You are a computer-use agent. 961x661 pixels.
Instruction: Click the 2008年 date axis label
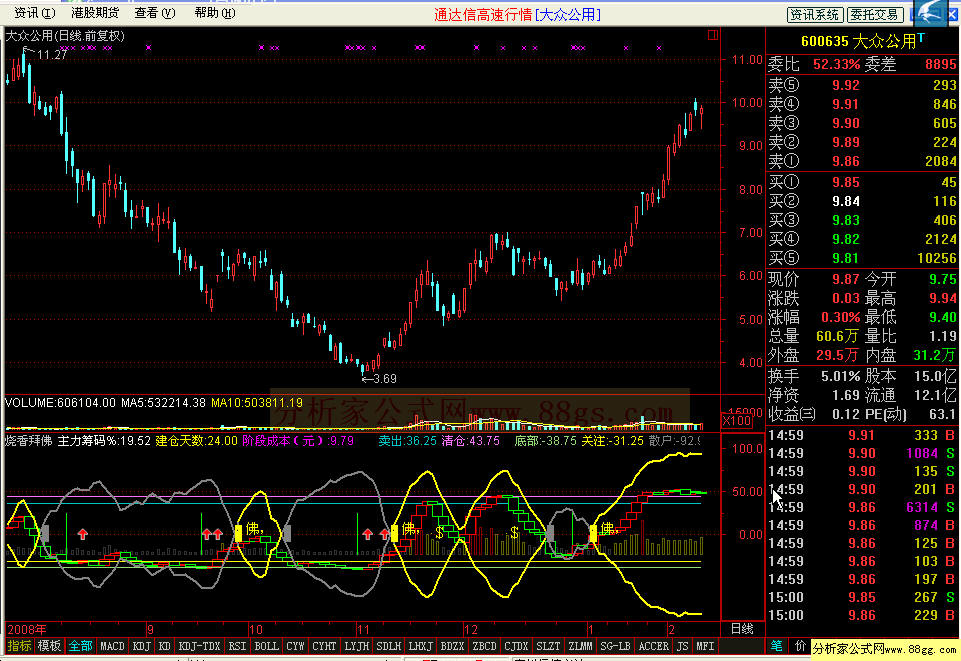[x=26, y=629]
